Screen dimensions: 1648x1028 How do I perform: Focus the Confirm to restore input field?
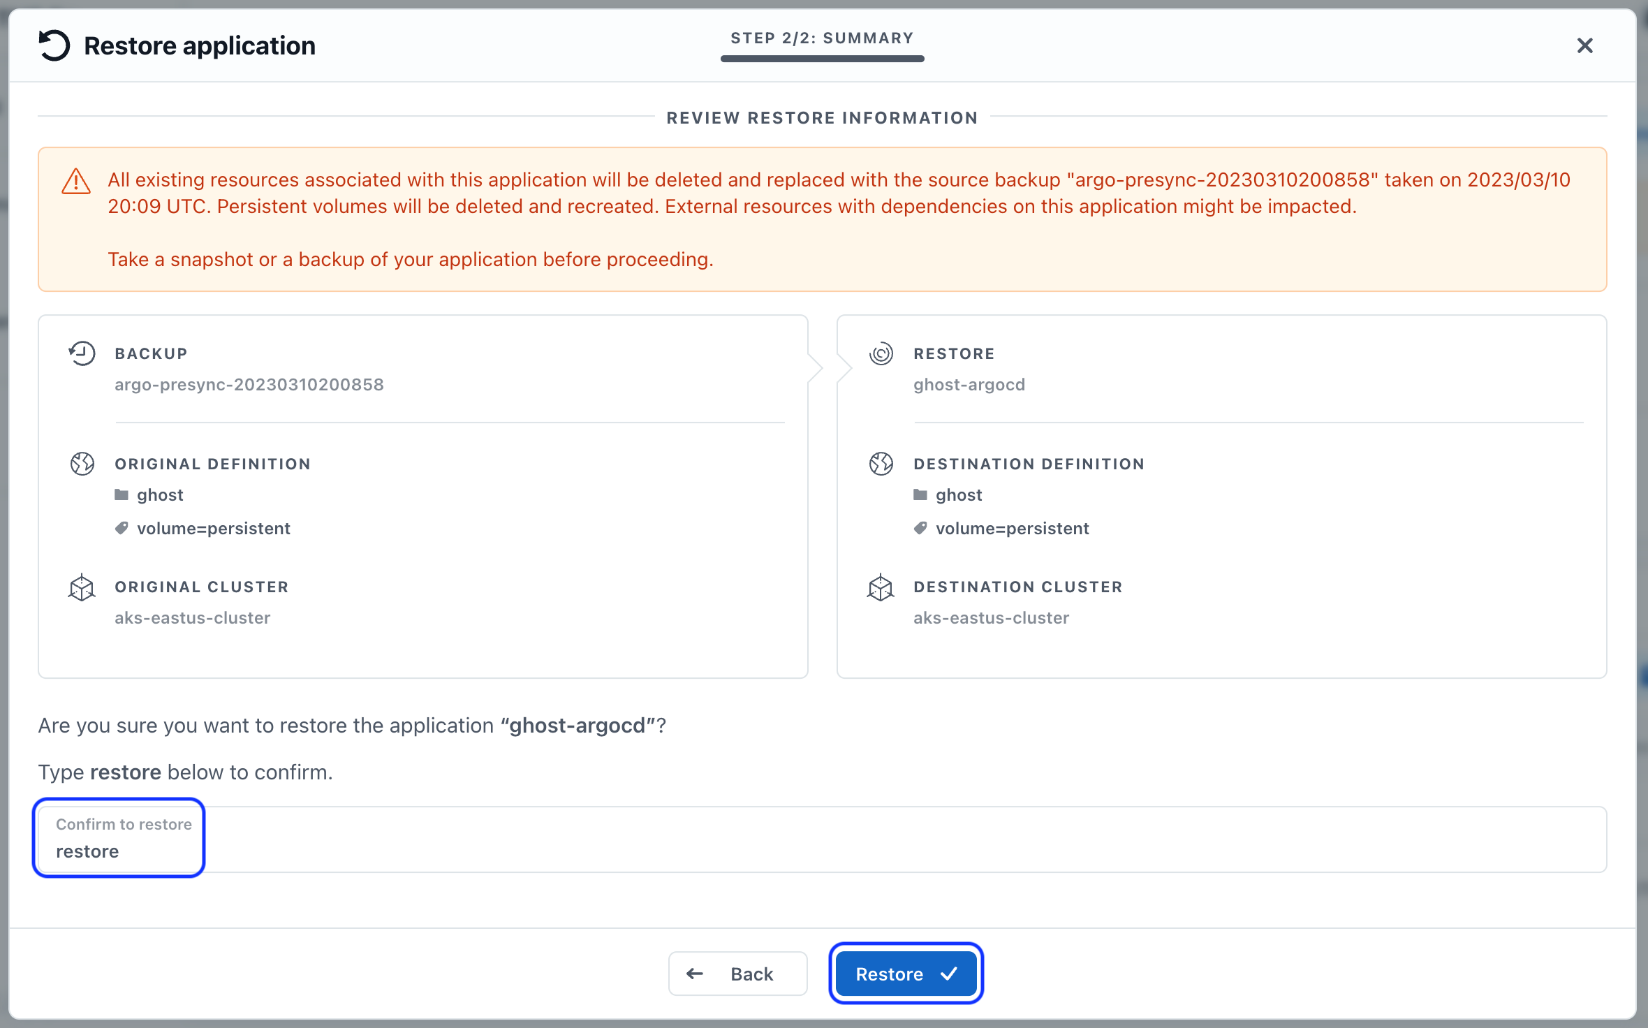tap(822, 839)
